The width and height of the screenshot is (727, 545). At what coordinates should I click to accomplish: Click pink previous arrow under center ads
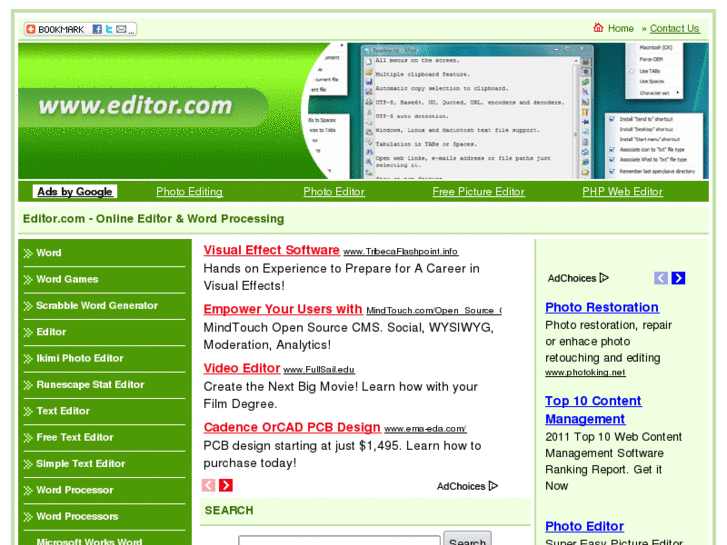(x=209, y=485)
